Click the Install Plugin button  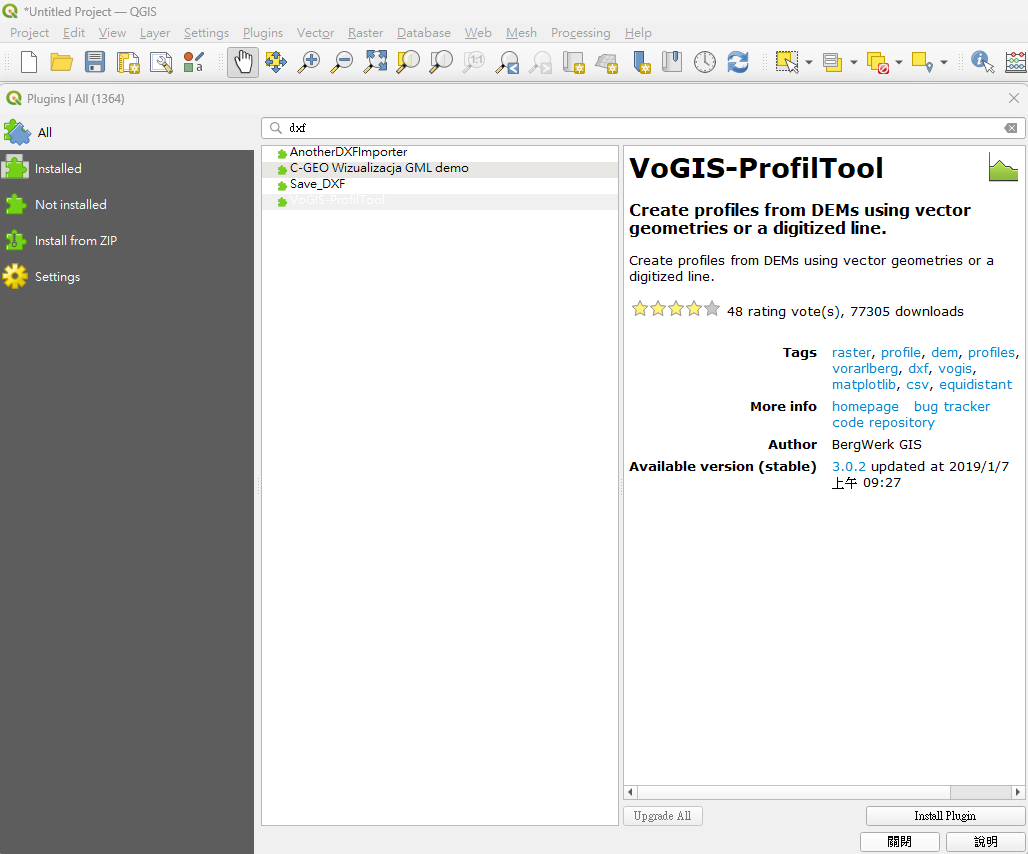[945, 816]
